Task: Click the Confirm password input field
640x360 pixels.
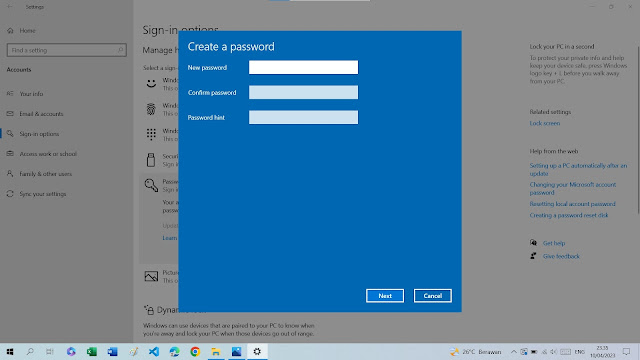Action: pos(303,92)
